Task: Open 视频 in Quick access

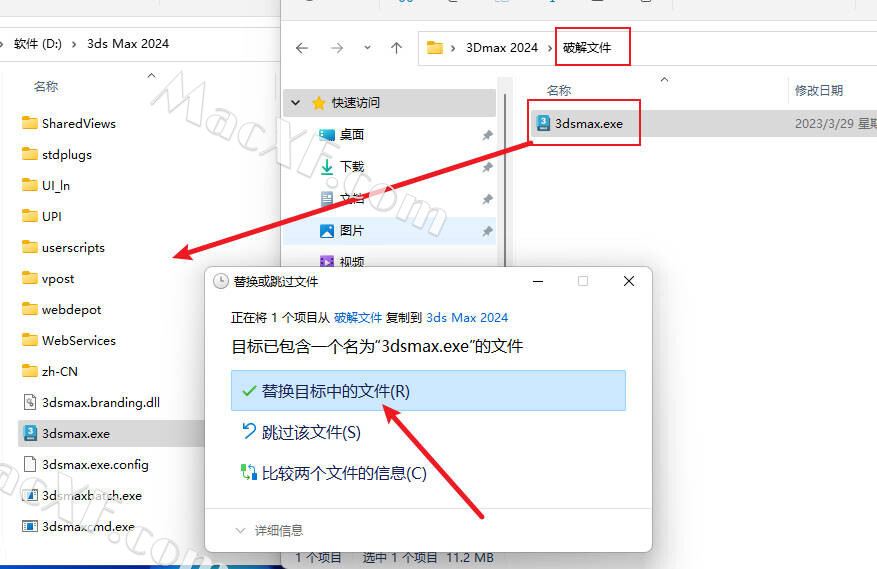Action: 342,261
